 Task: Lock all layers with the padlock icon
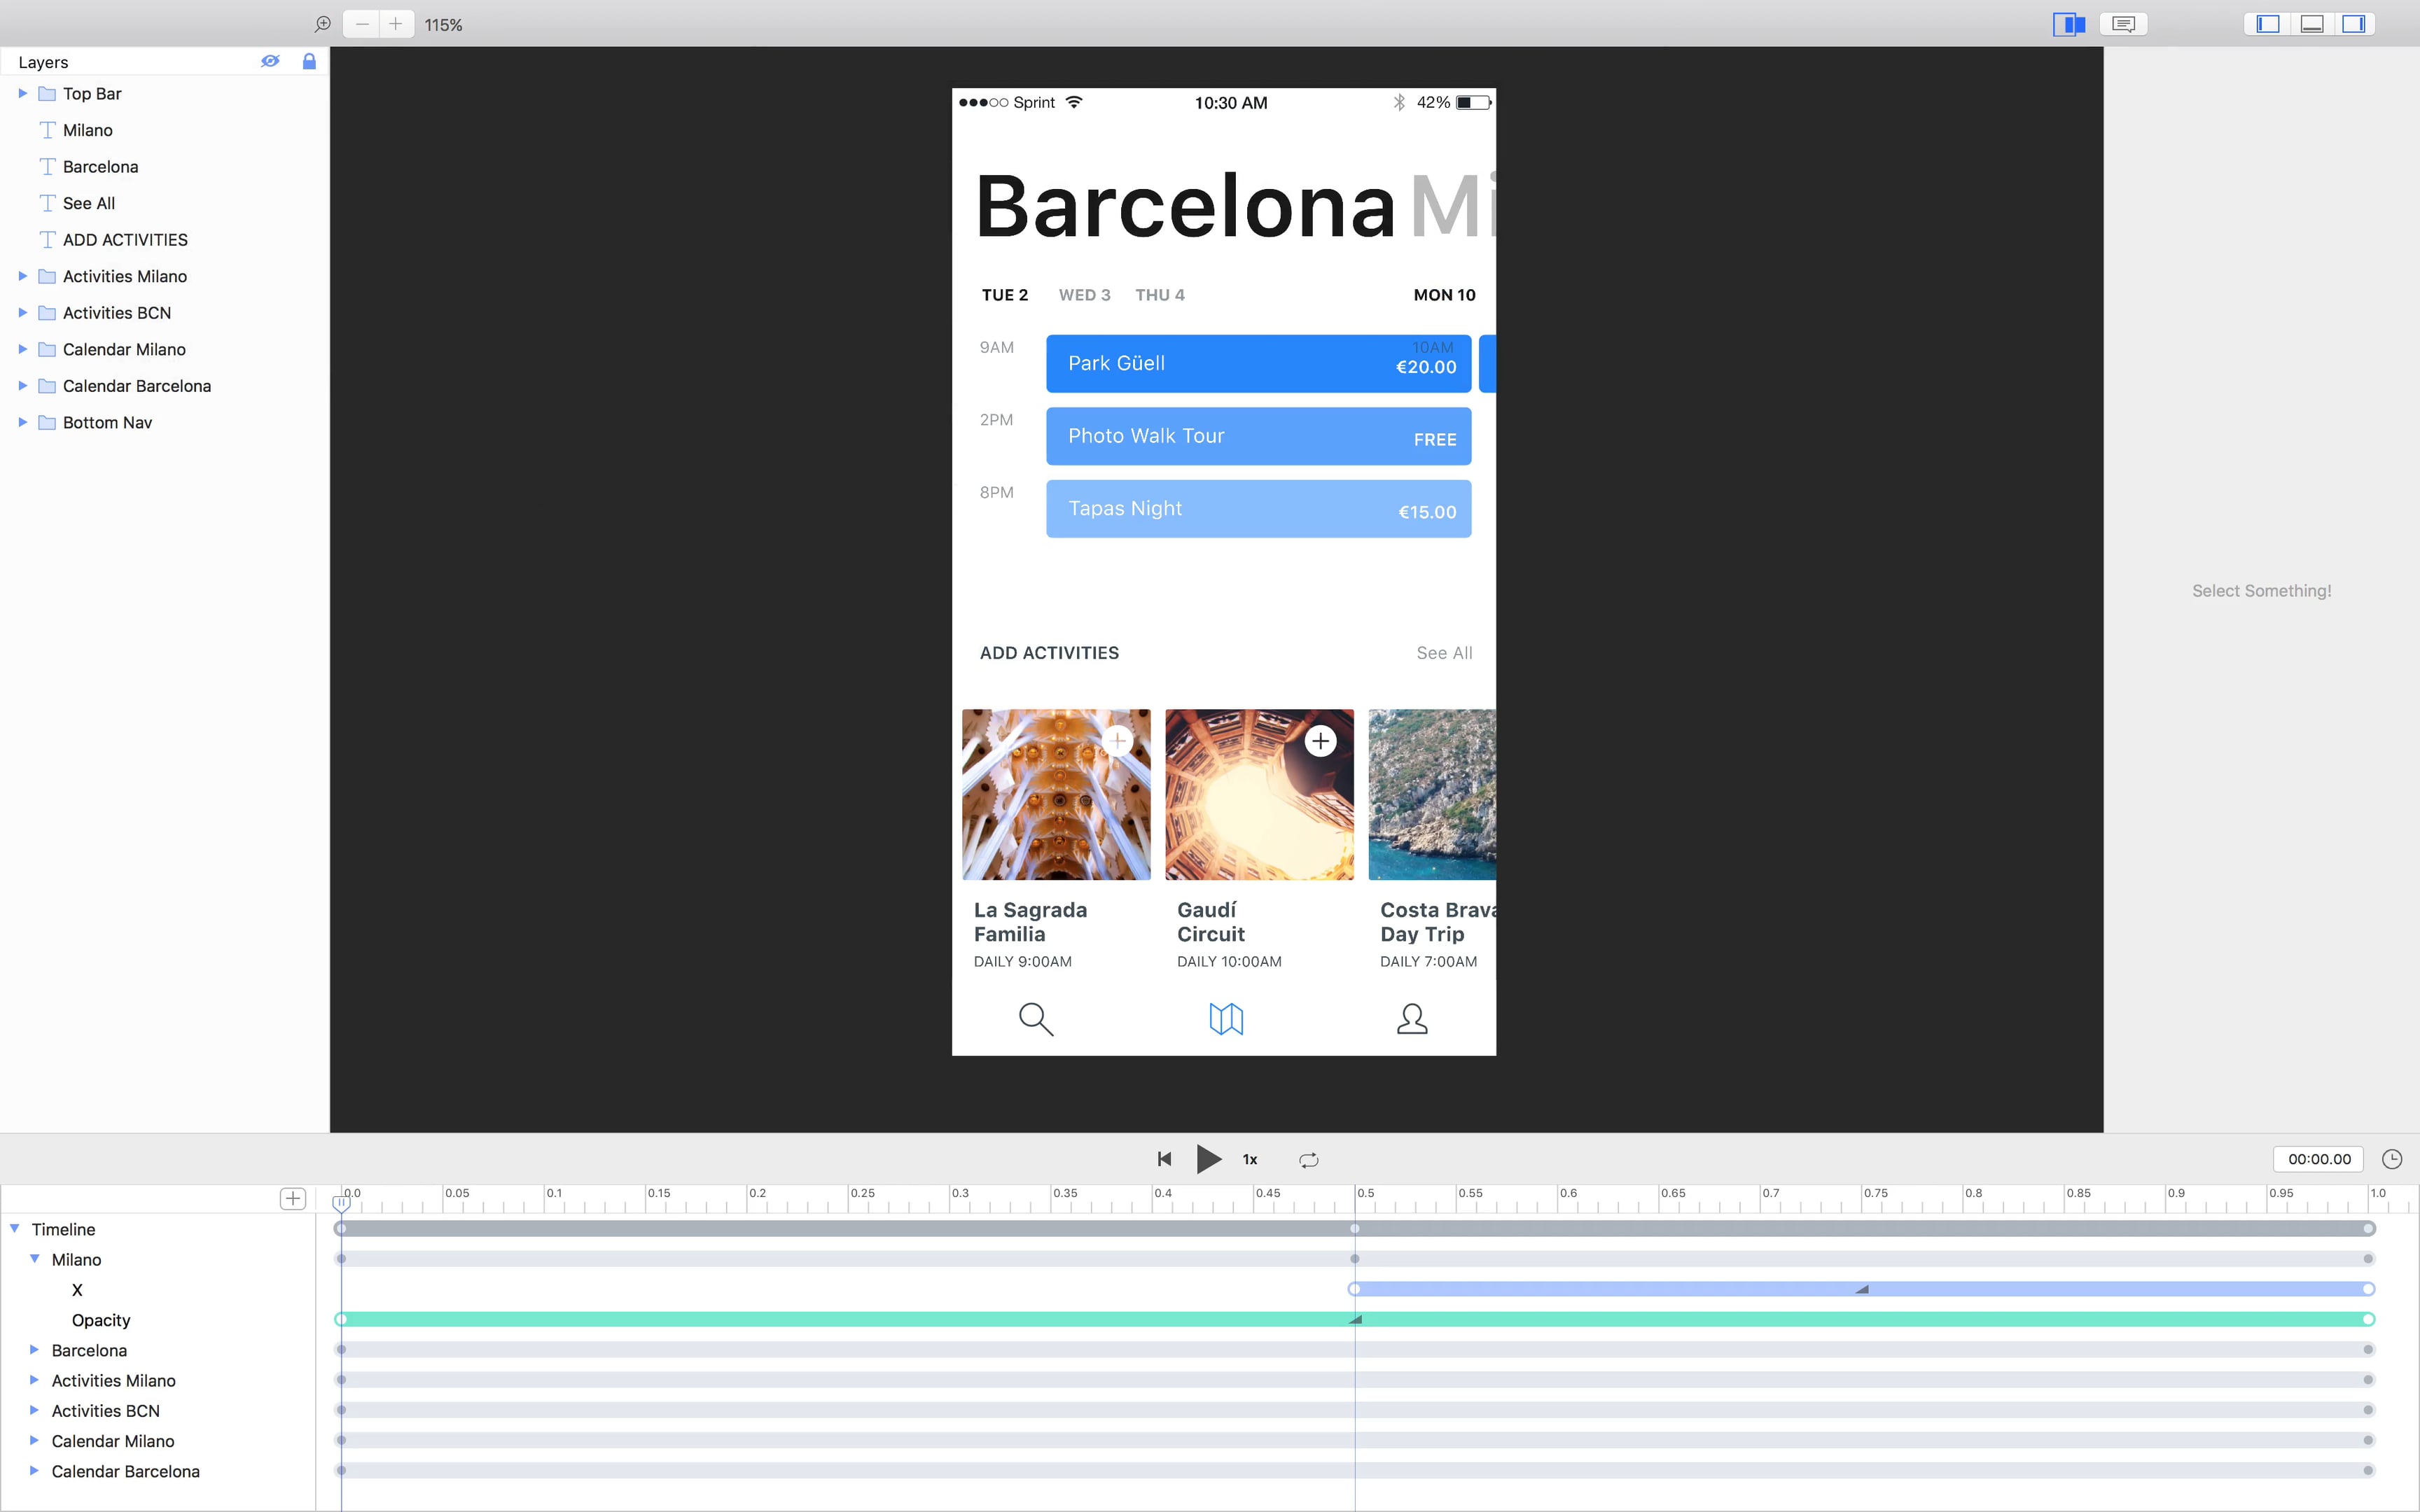tap(309, 61)
